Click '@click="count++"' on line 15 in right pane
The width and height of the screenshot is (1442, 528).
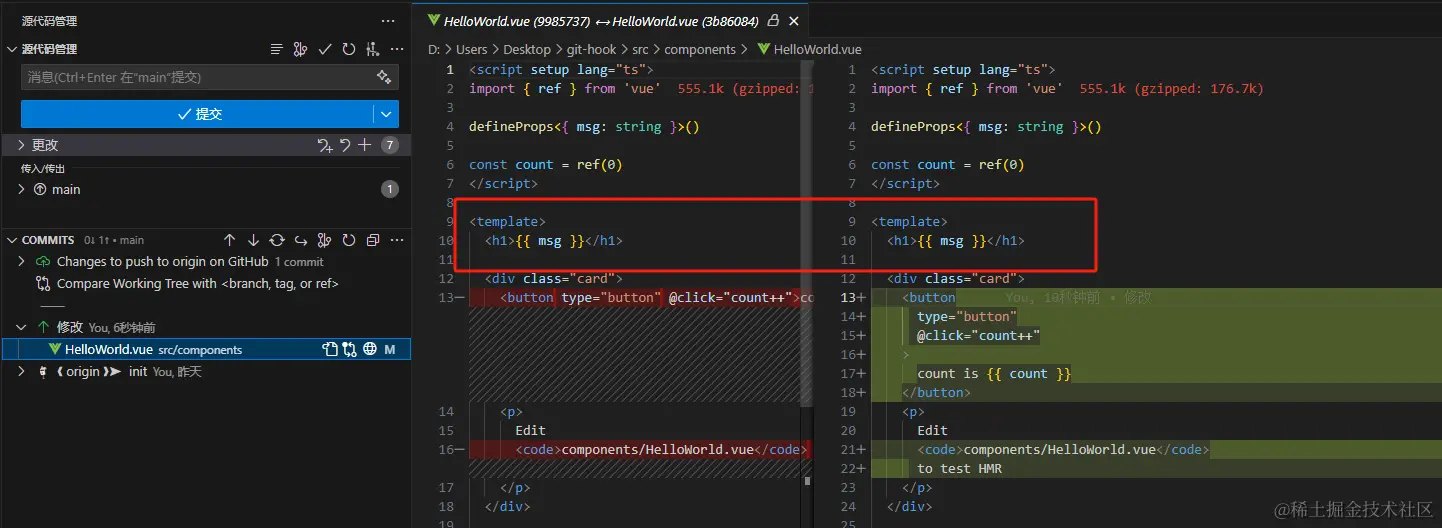click(x=979, y=335)
